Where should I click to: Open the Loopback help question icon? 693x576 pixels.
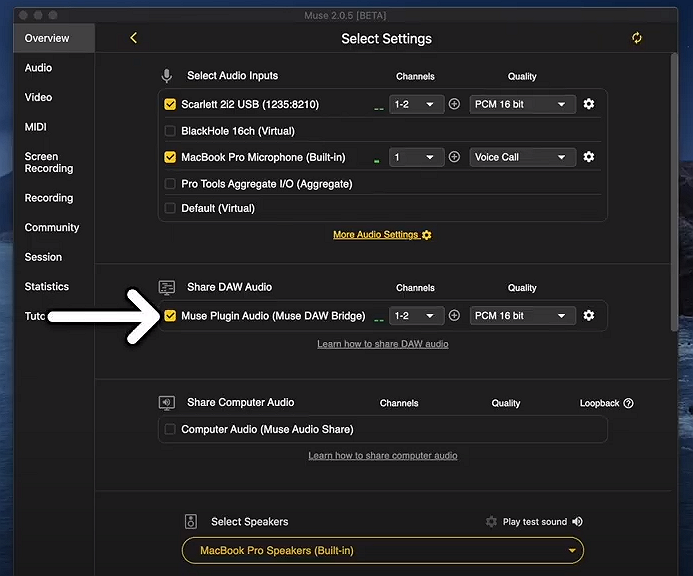point(628,403)
